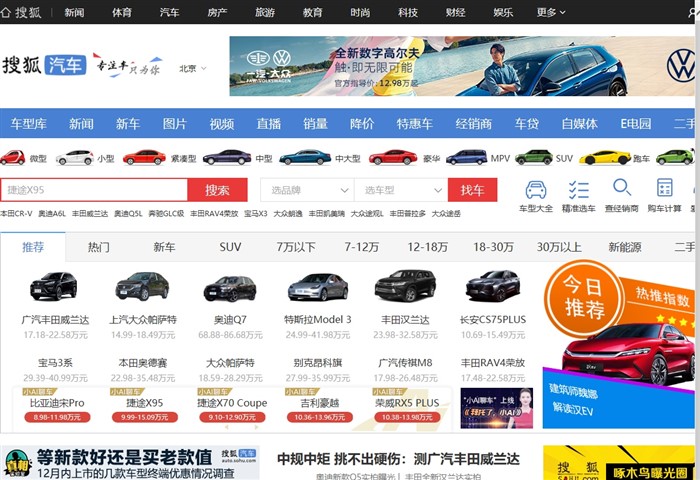Open 丰田汉兰达 car thumbnail
This screenshot has width=700, height=480.
[405, 286]
